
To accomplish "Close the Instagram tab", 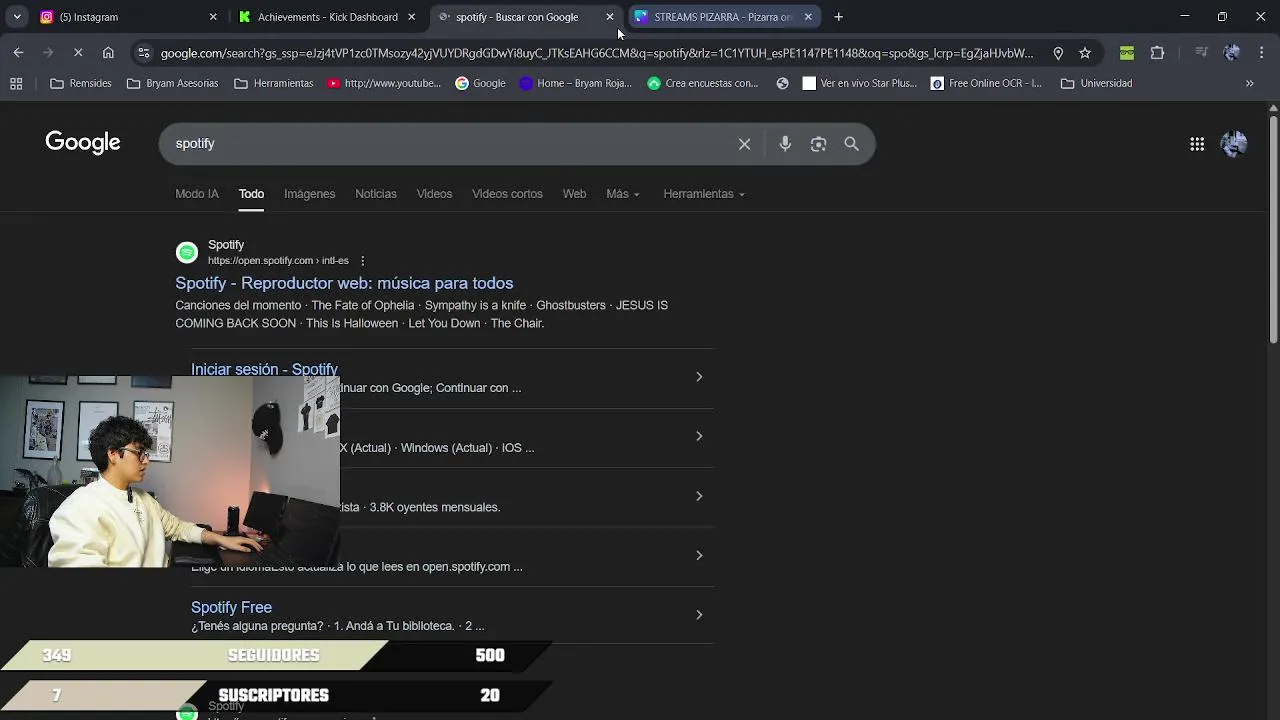I will coord(213,17).
